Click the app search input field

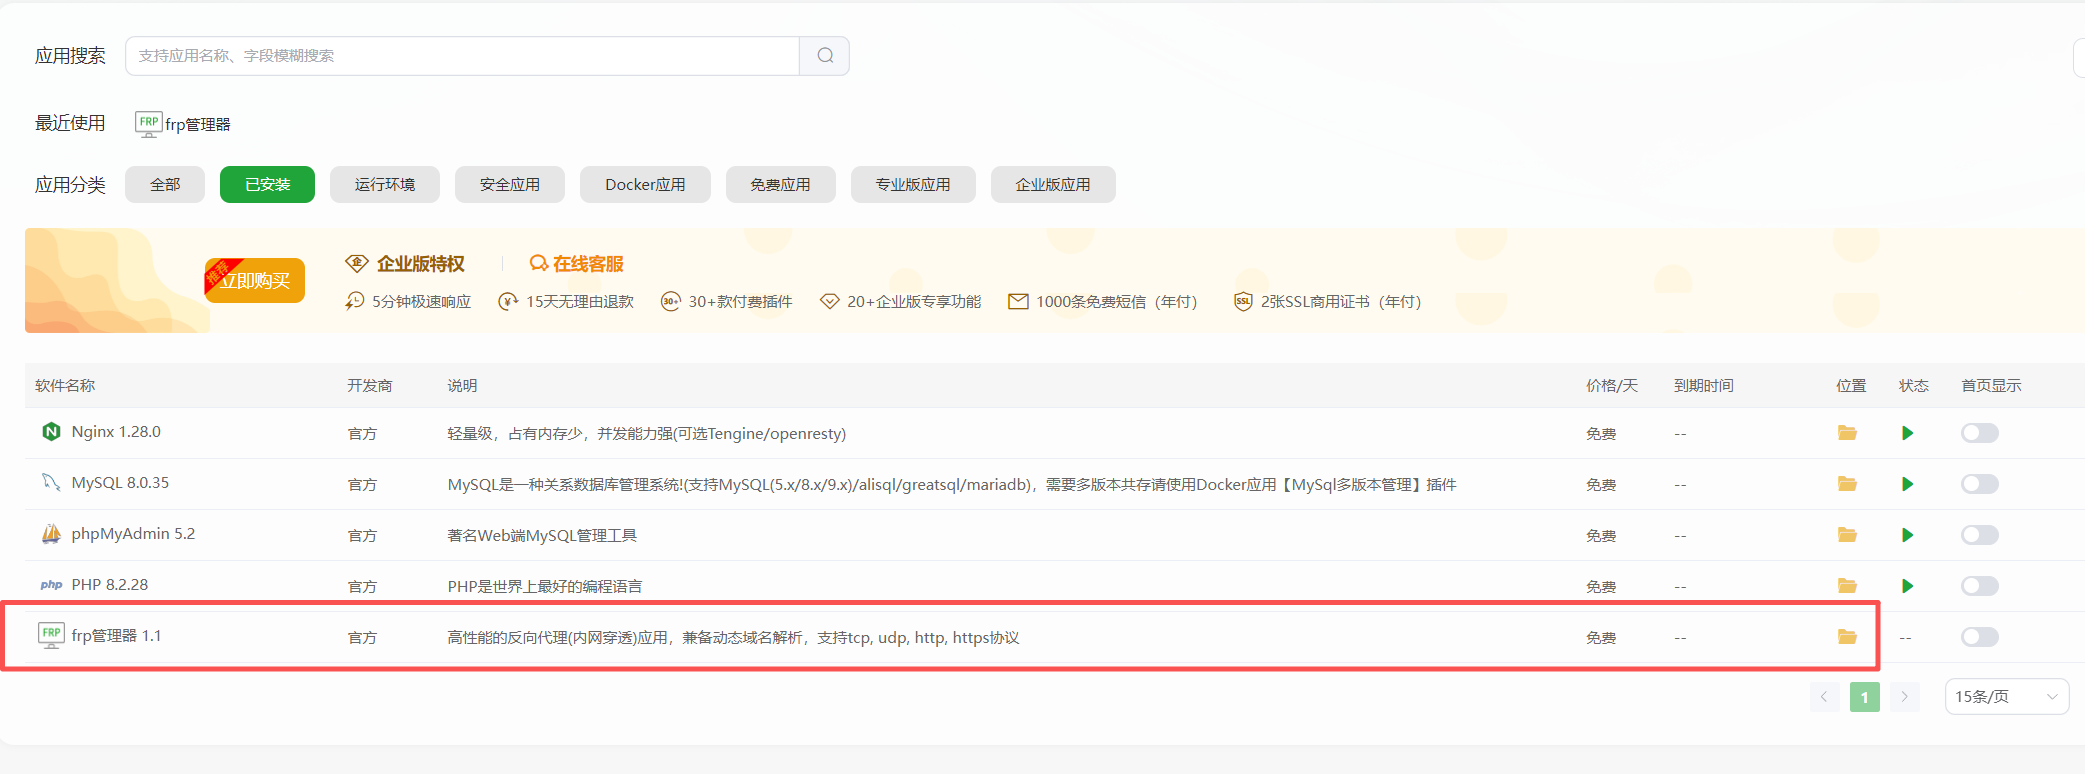(462, 56)
